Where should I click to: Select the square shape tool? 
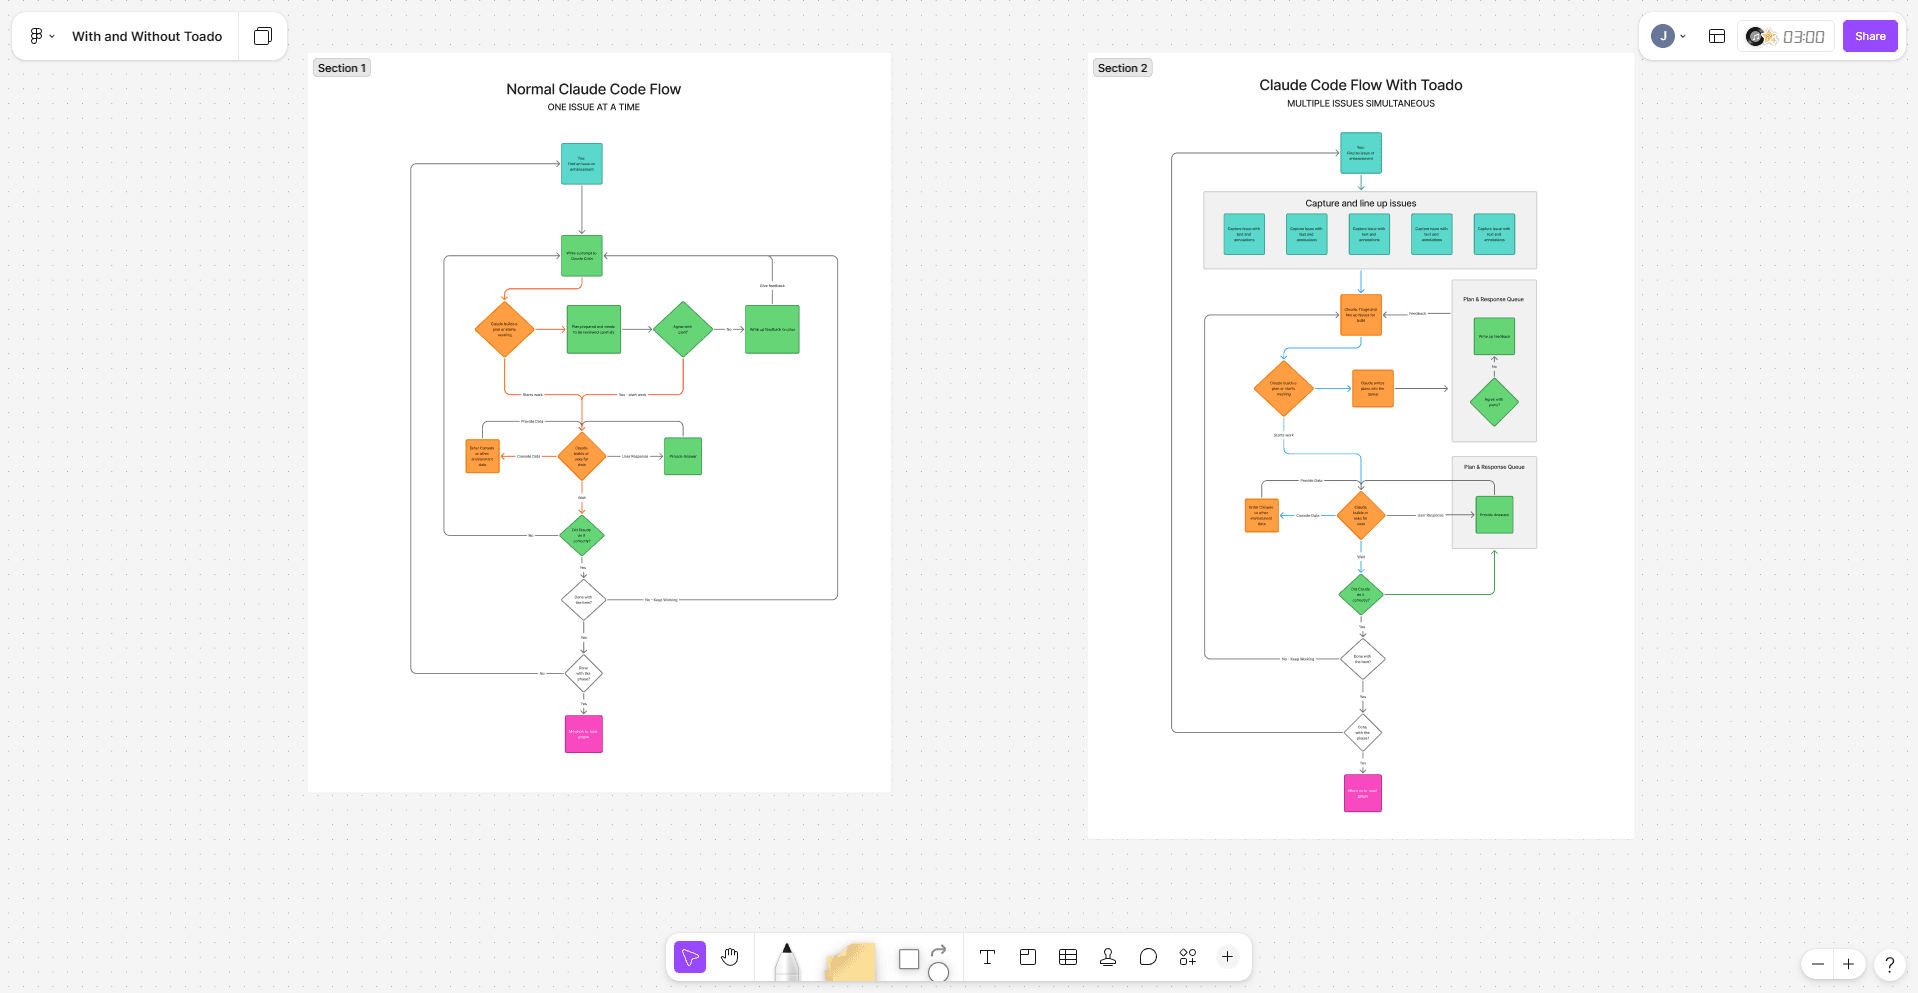(909, 959)
